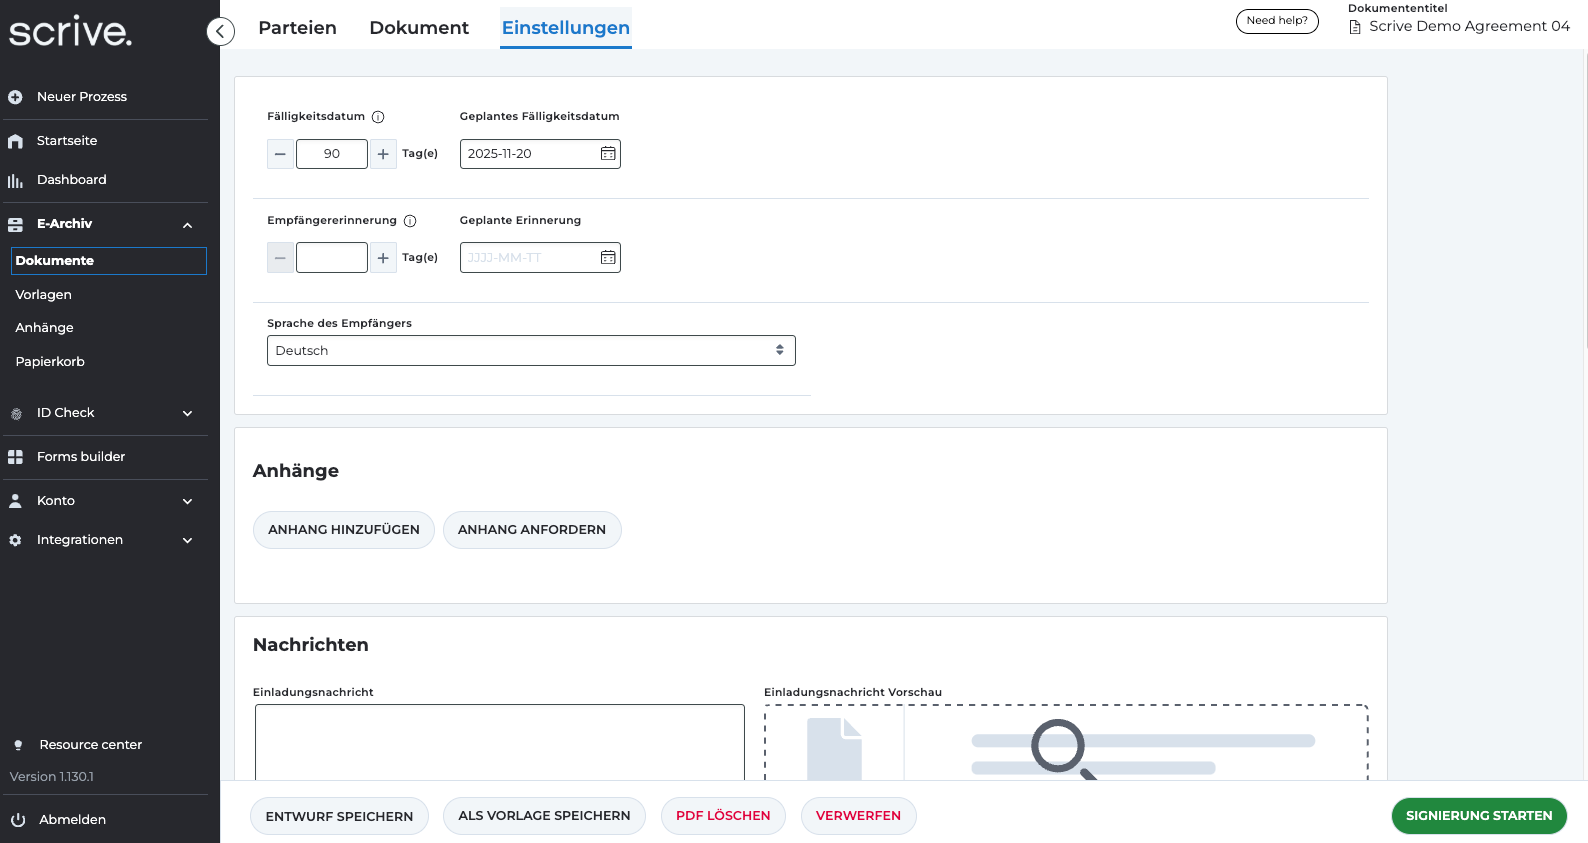
Task: Open the Forms builder section
Action: pos(80,457)
